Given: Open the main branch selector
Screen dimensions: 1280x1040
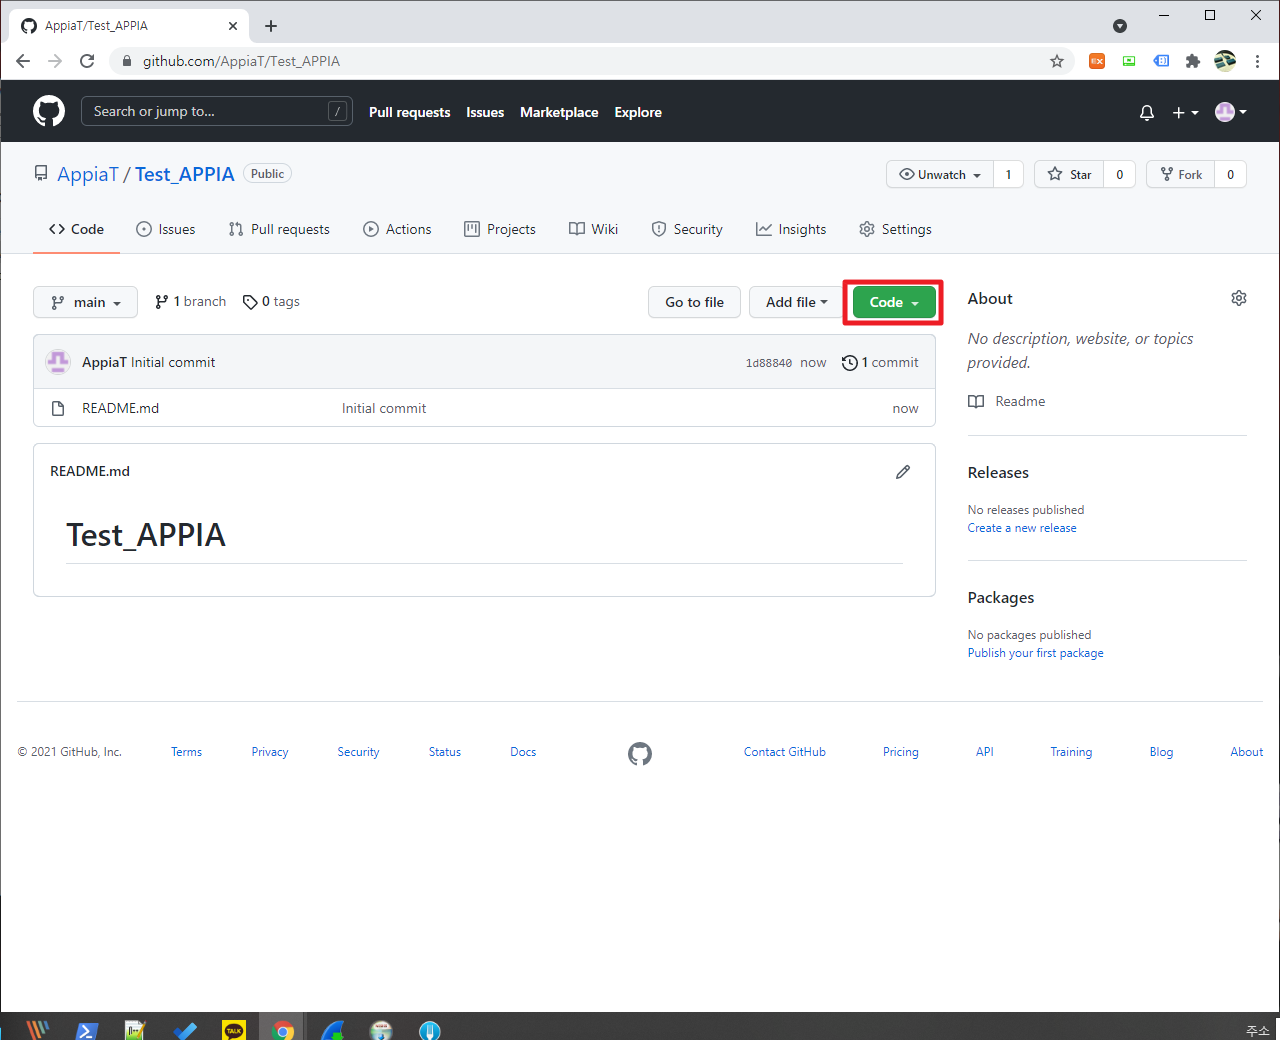Looking at the screenshot, I should tap(86, 302).
